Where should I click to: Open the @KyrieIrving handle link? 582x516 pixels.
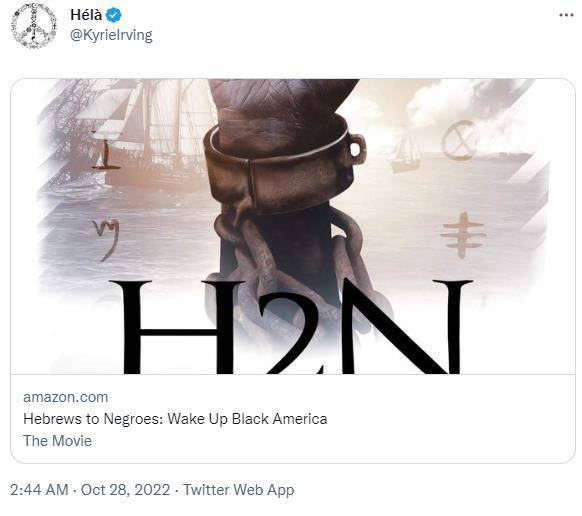[111, 35]
